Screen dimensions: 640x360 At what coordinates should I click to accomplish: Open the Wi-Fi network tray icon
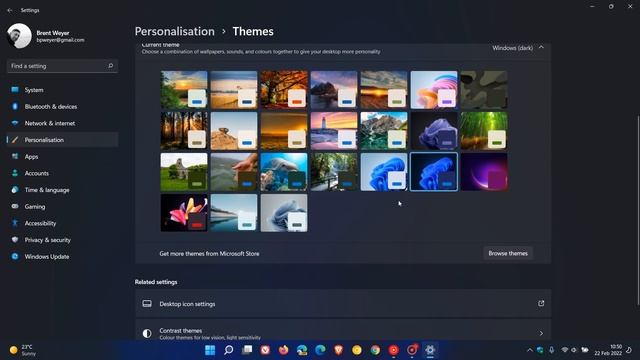point(565,350)
